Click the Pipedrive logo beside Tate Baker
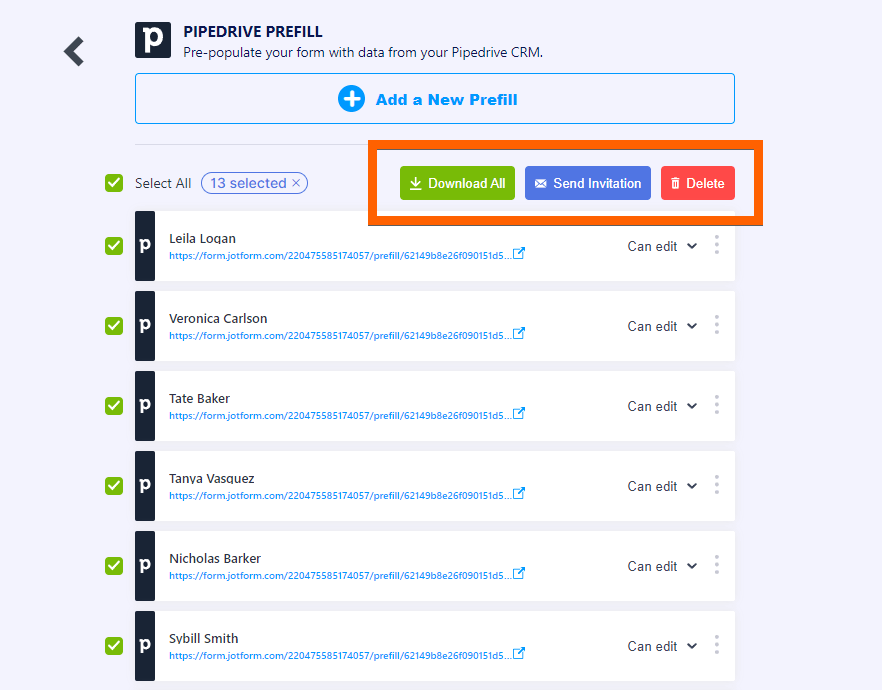Viewport: 882px width, 690px height. pos(145,405)
